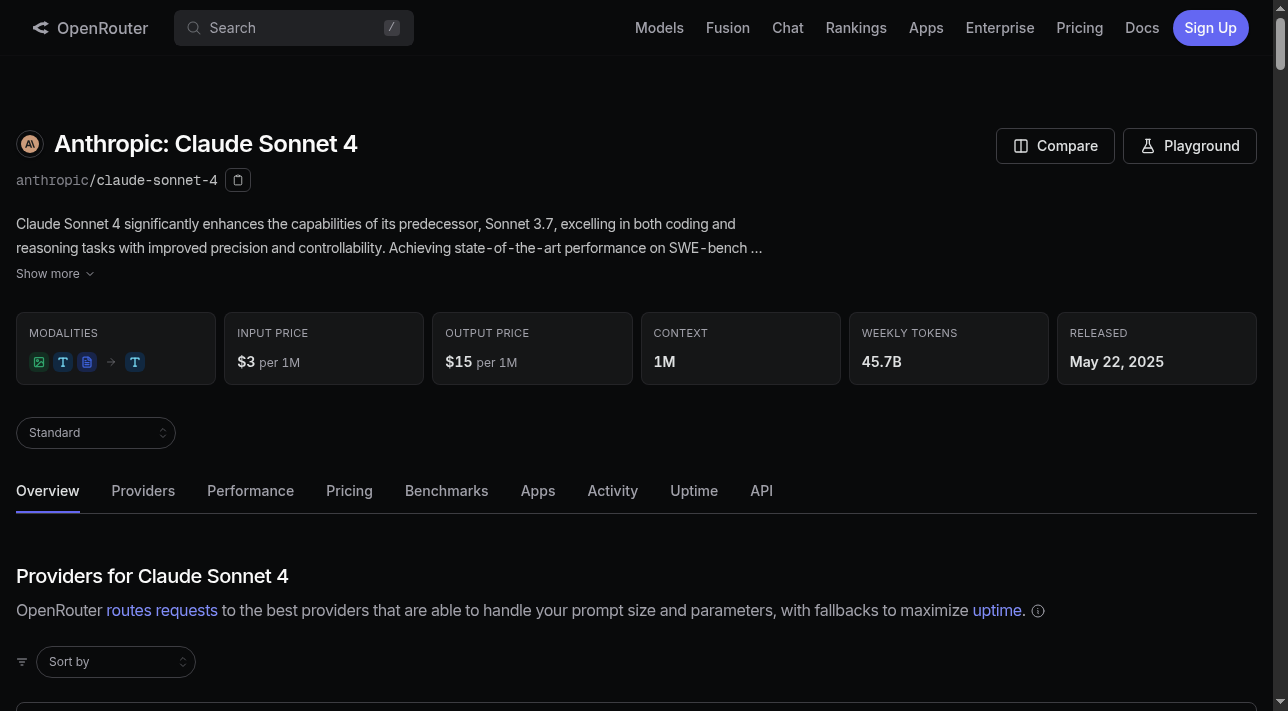
Task: Click the Playground flask icon
Action: (1148, 146)
